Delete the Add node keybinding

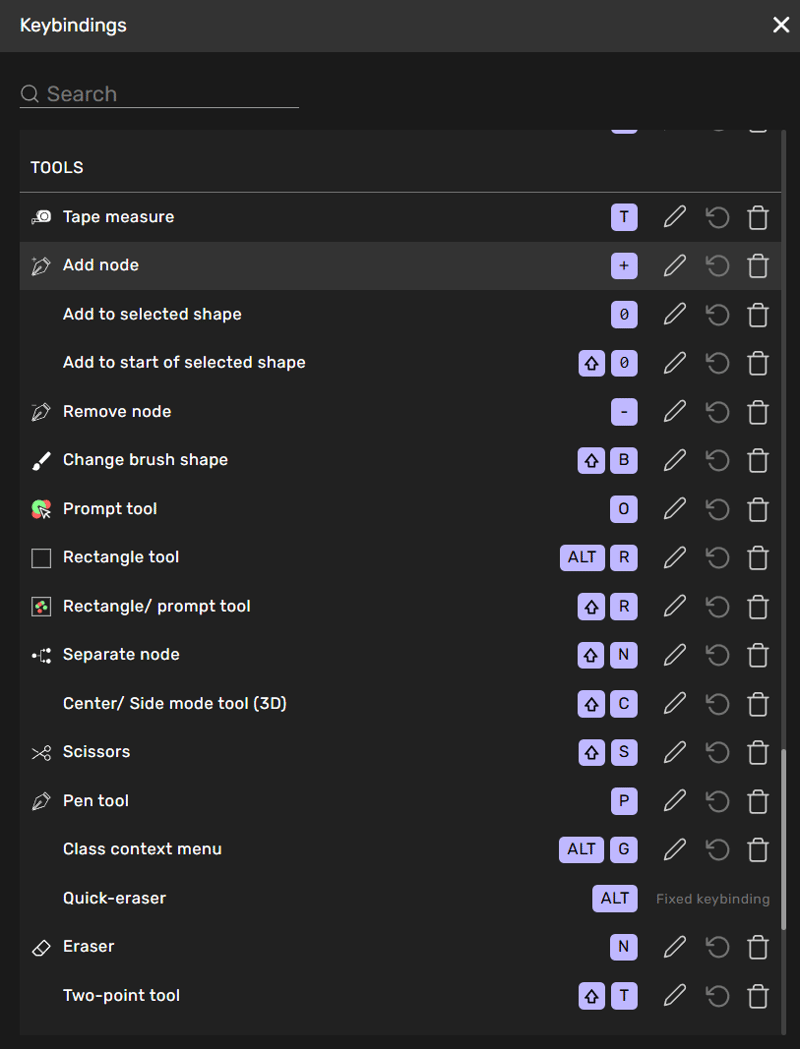pyautogui.click(x=758, y=266)
